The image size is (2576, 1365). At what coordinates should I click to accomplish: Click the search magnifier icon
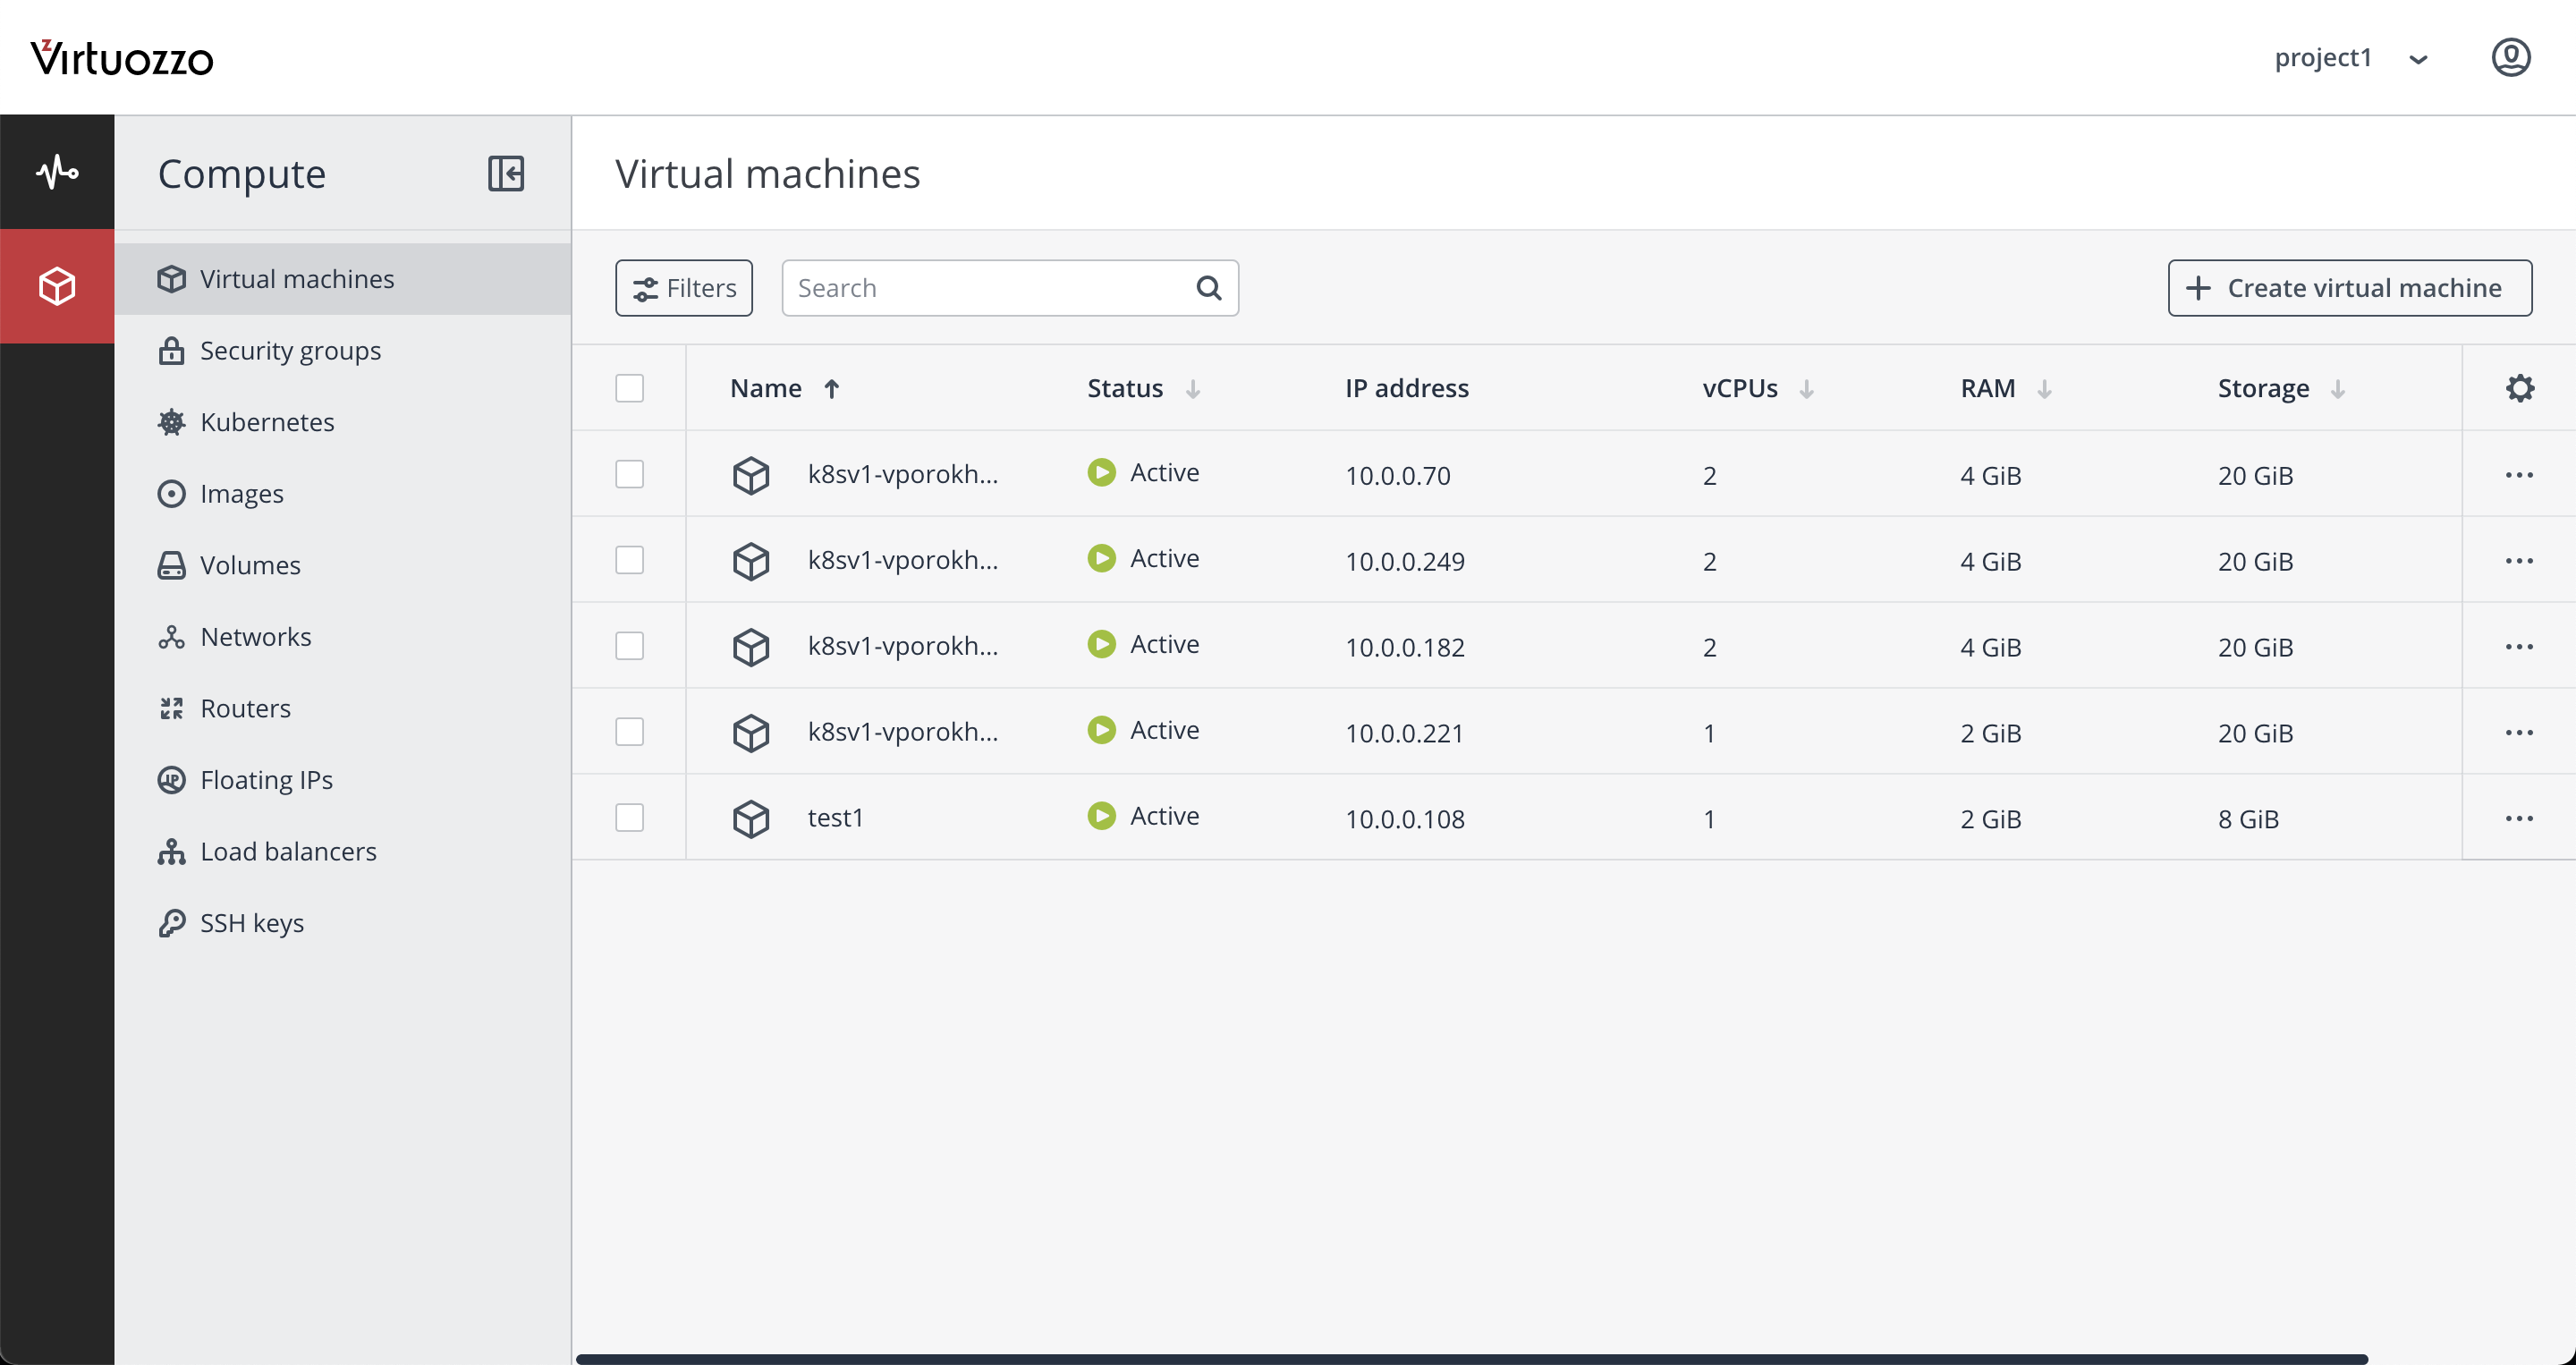pyautogui.click(x=1208, y=288)
